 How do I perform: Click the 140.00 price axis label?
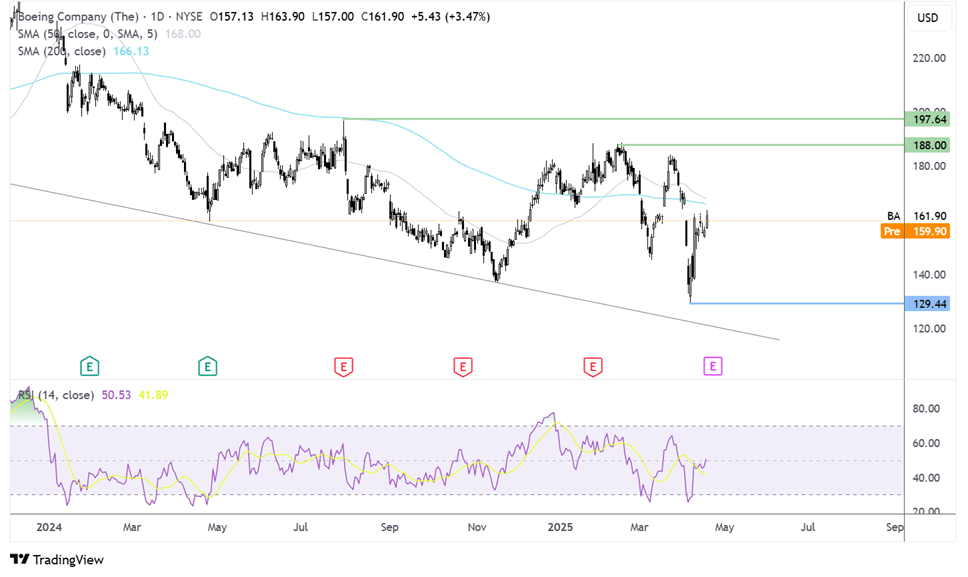(929, 275)
